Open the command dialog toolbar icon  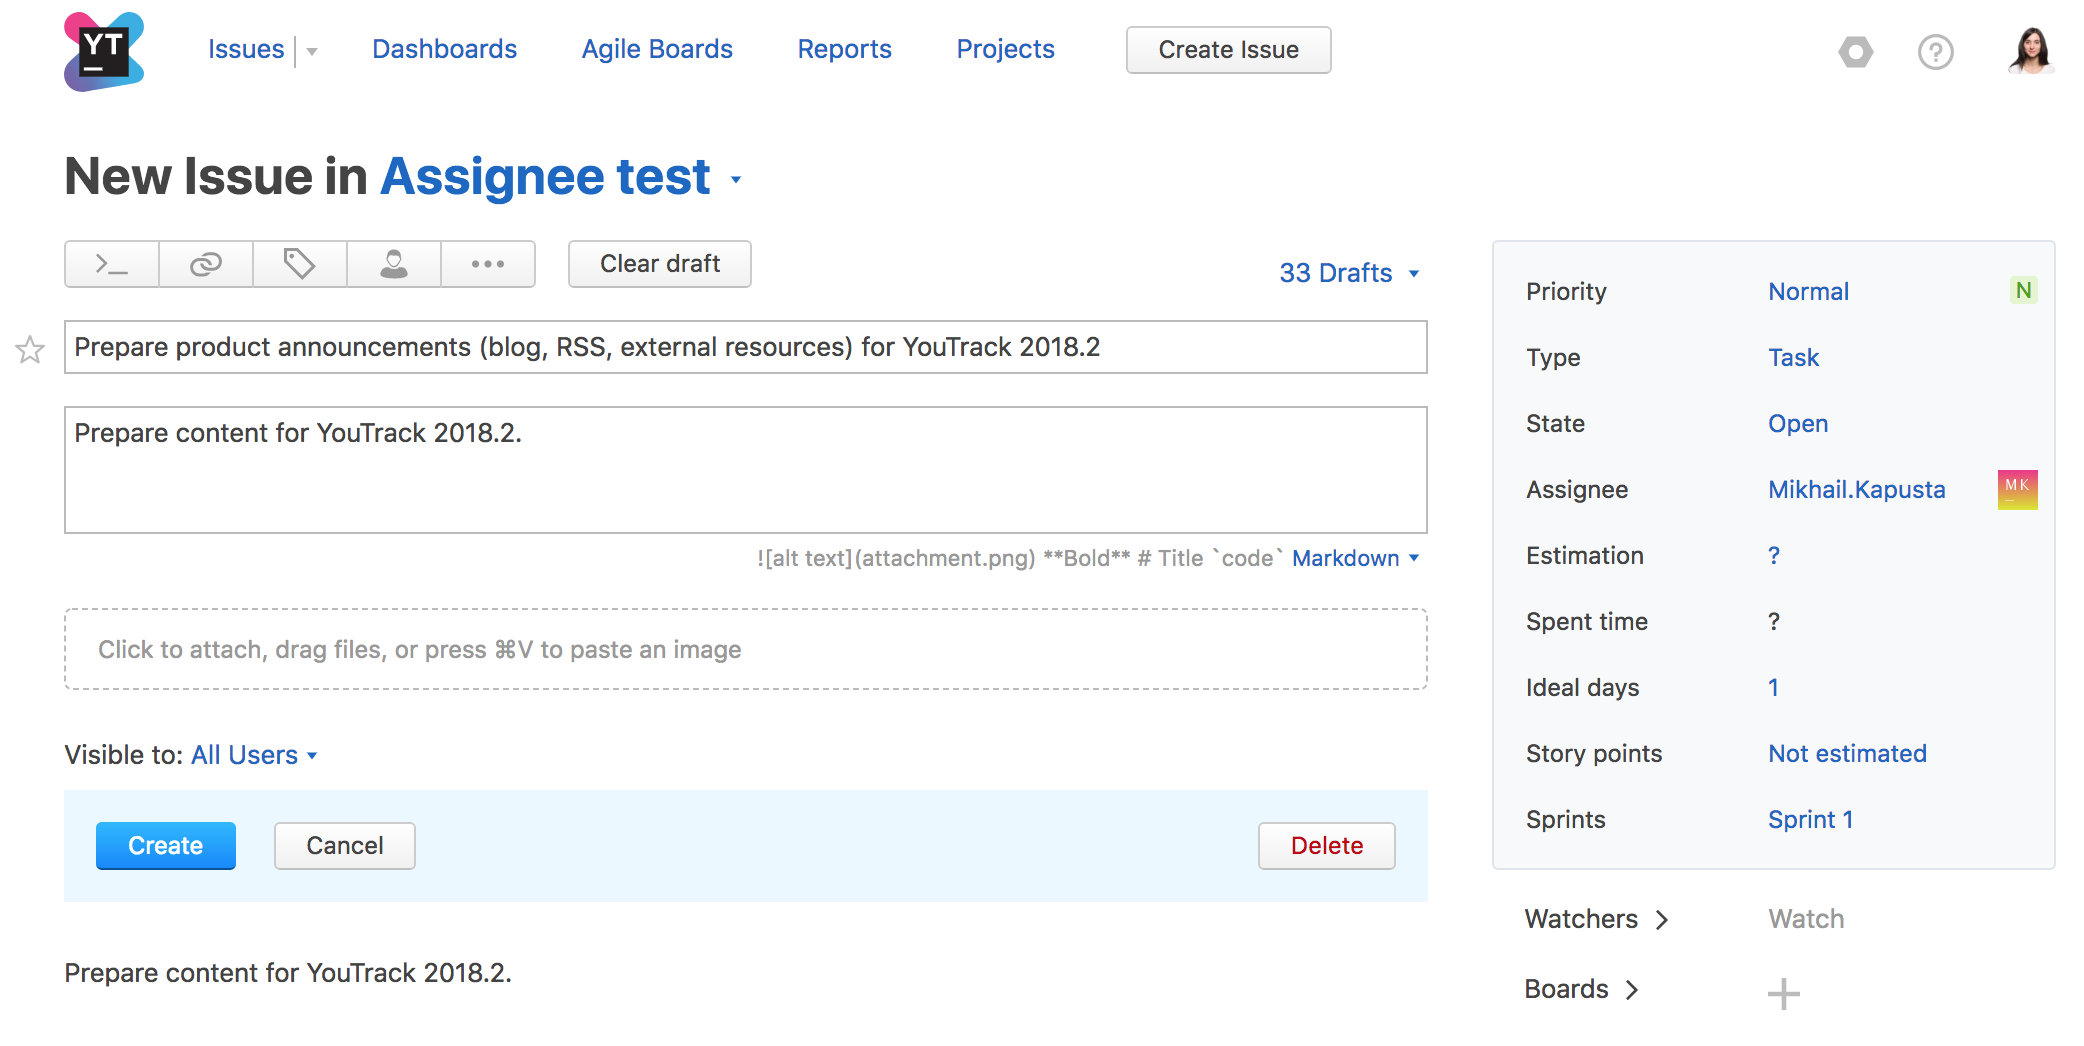click(111, 264)
